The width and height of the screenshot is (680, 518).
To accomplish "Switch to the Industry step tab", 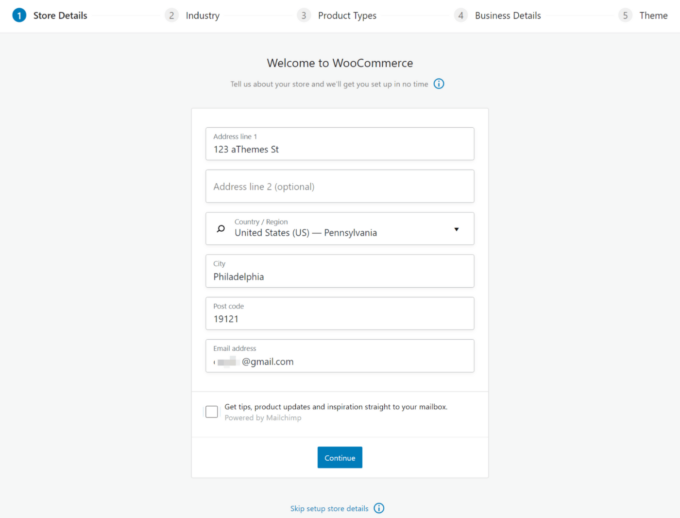I will [202, 16].
